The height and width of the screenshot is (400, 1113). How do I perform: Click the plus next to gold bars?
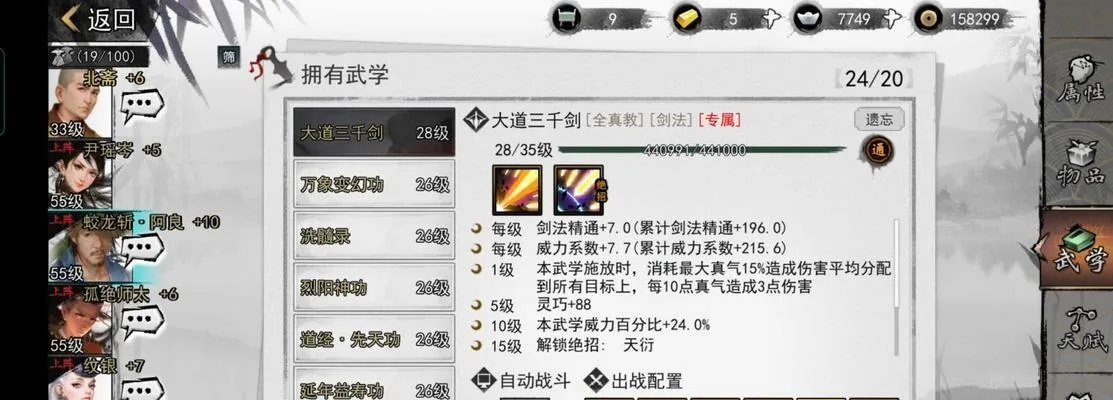[771, 19]
